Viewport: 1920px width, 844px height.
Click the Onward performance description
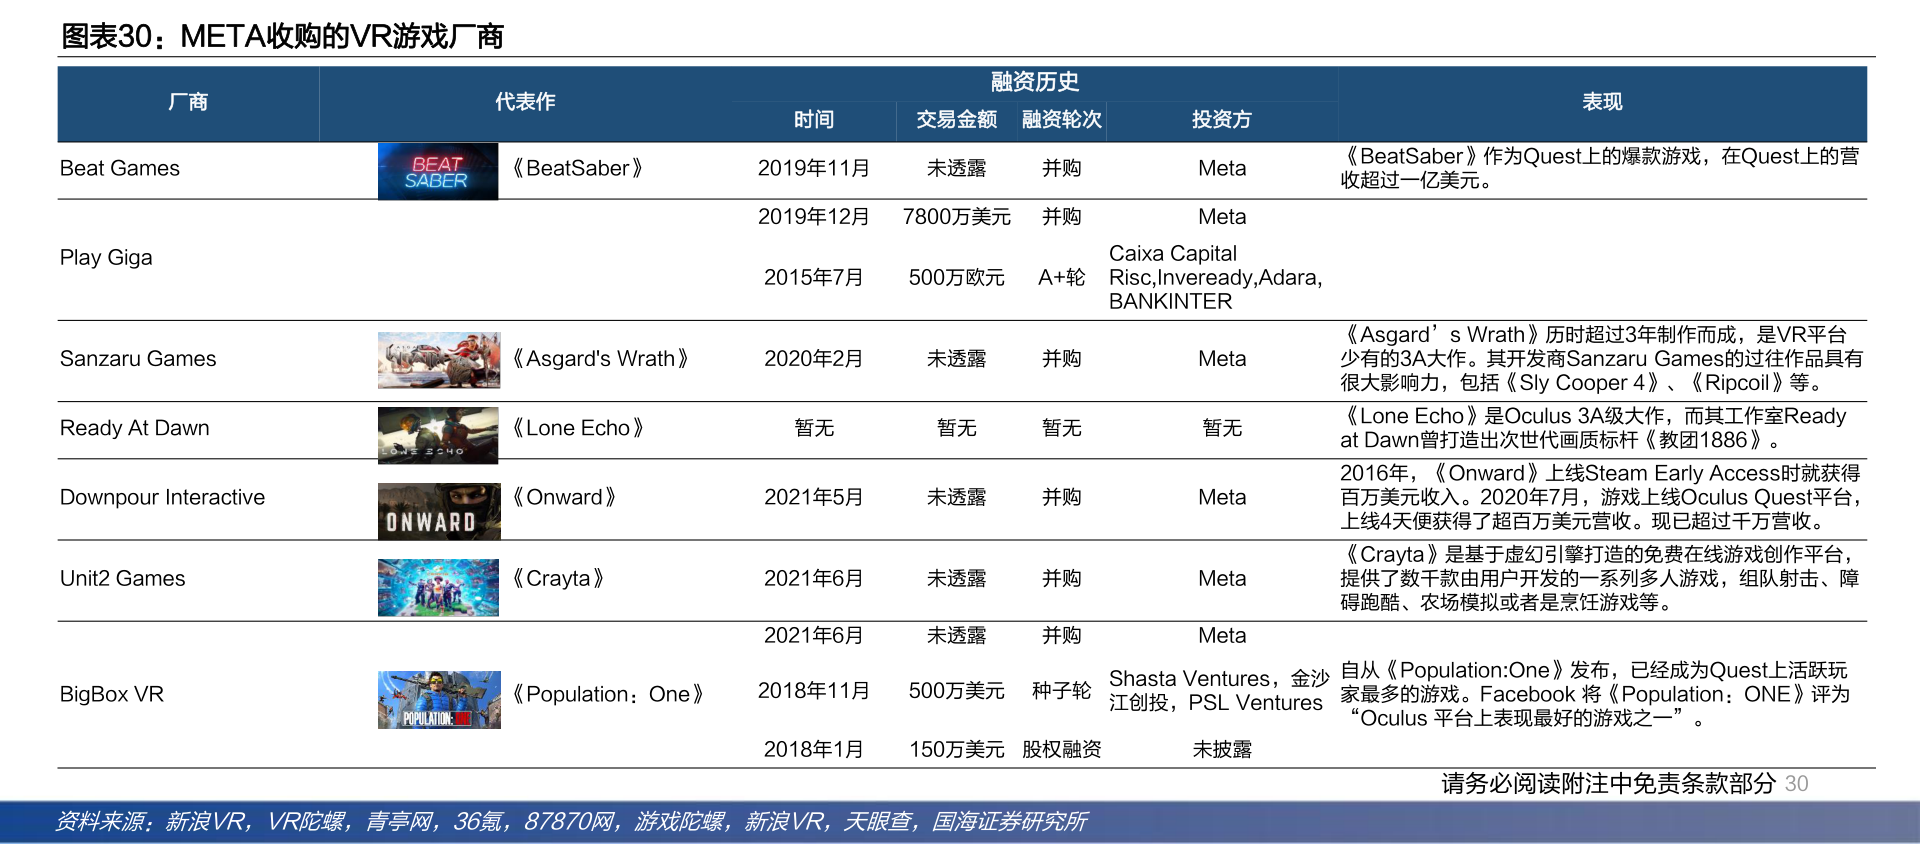click(1602, 497)
